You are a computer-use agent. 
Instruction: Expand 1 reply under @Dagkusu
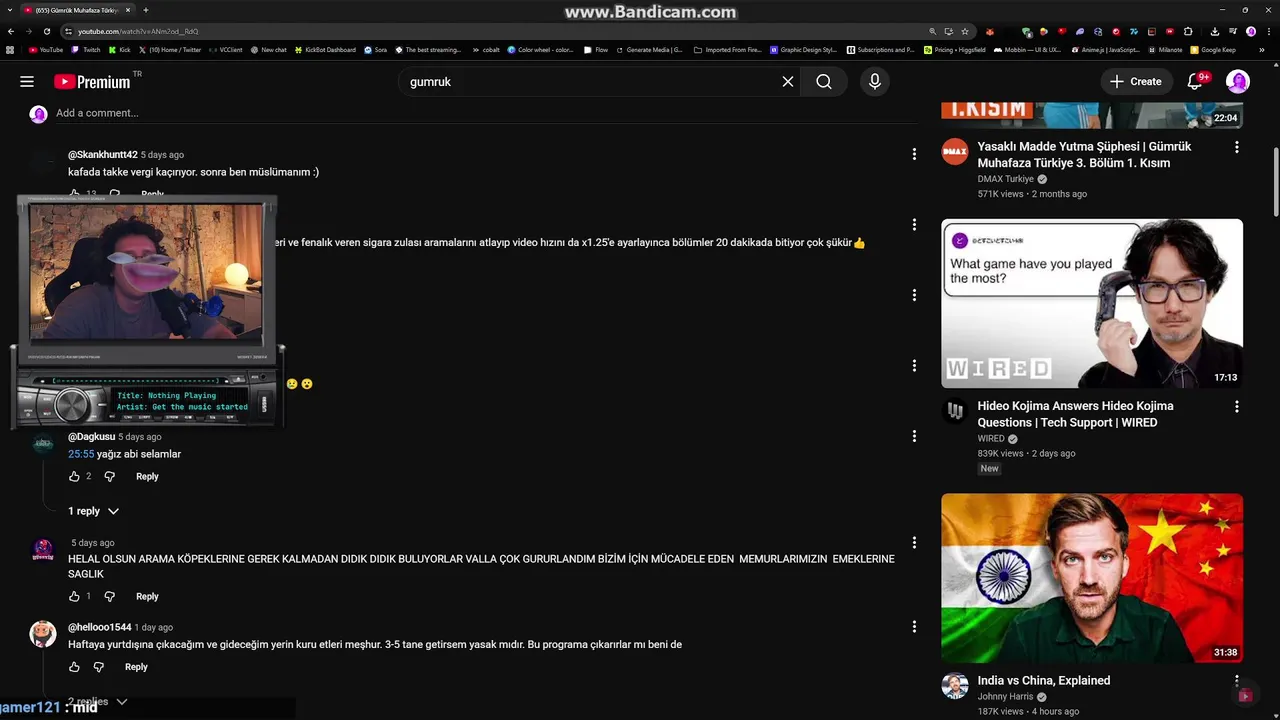click(94, 511)
